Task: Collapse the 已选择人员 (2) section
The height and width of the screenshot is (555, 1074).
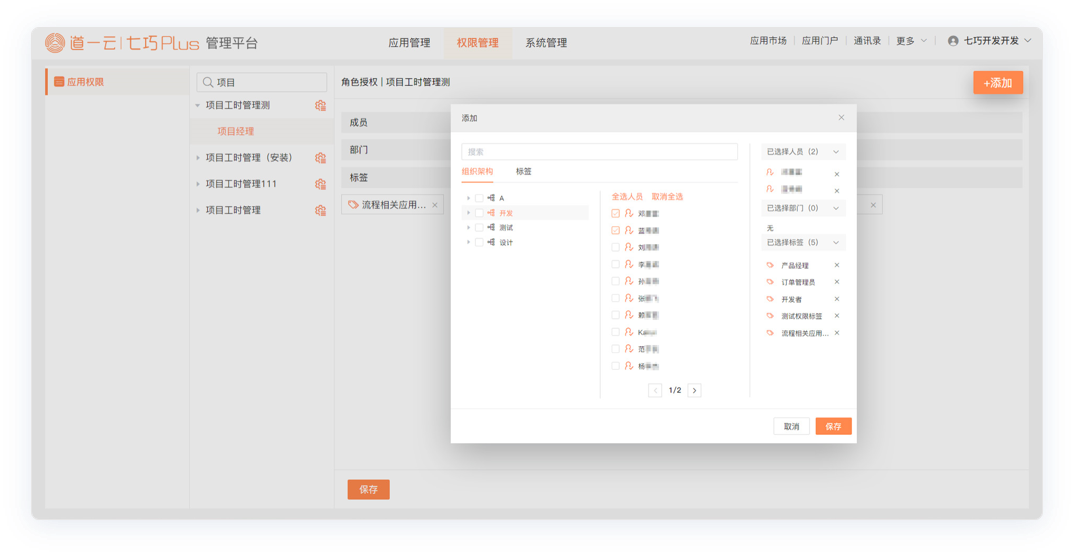Action: (836, 152)
